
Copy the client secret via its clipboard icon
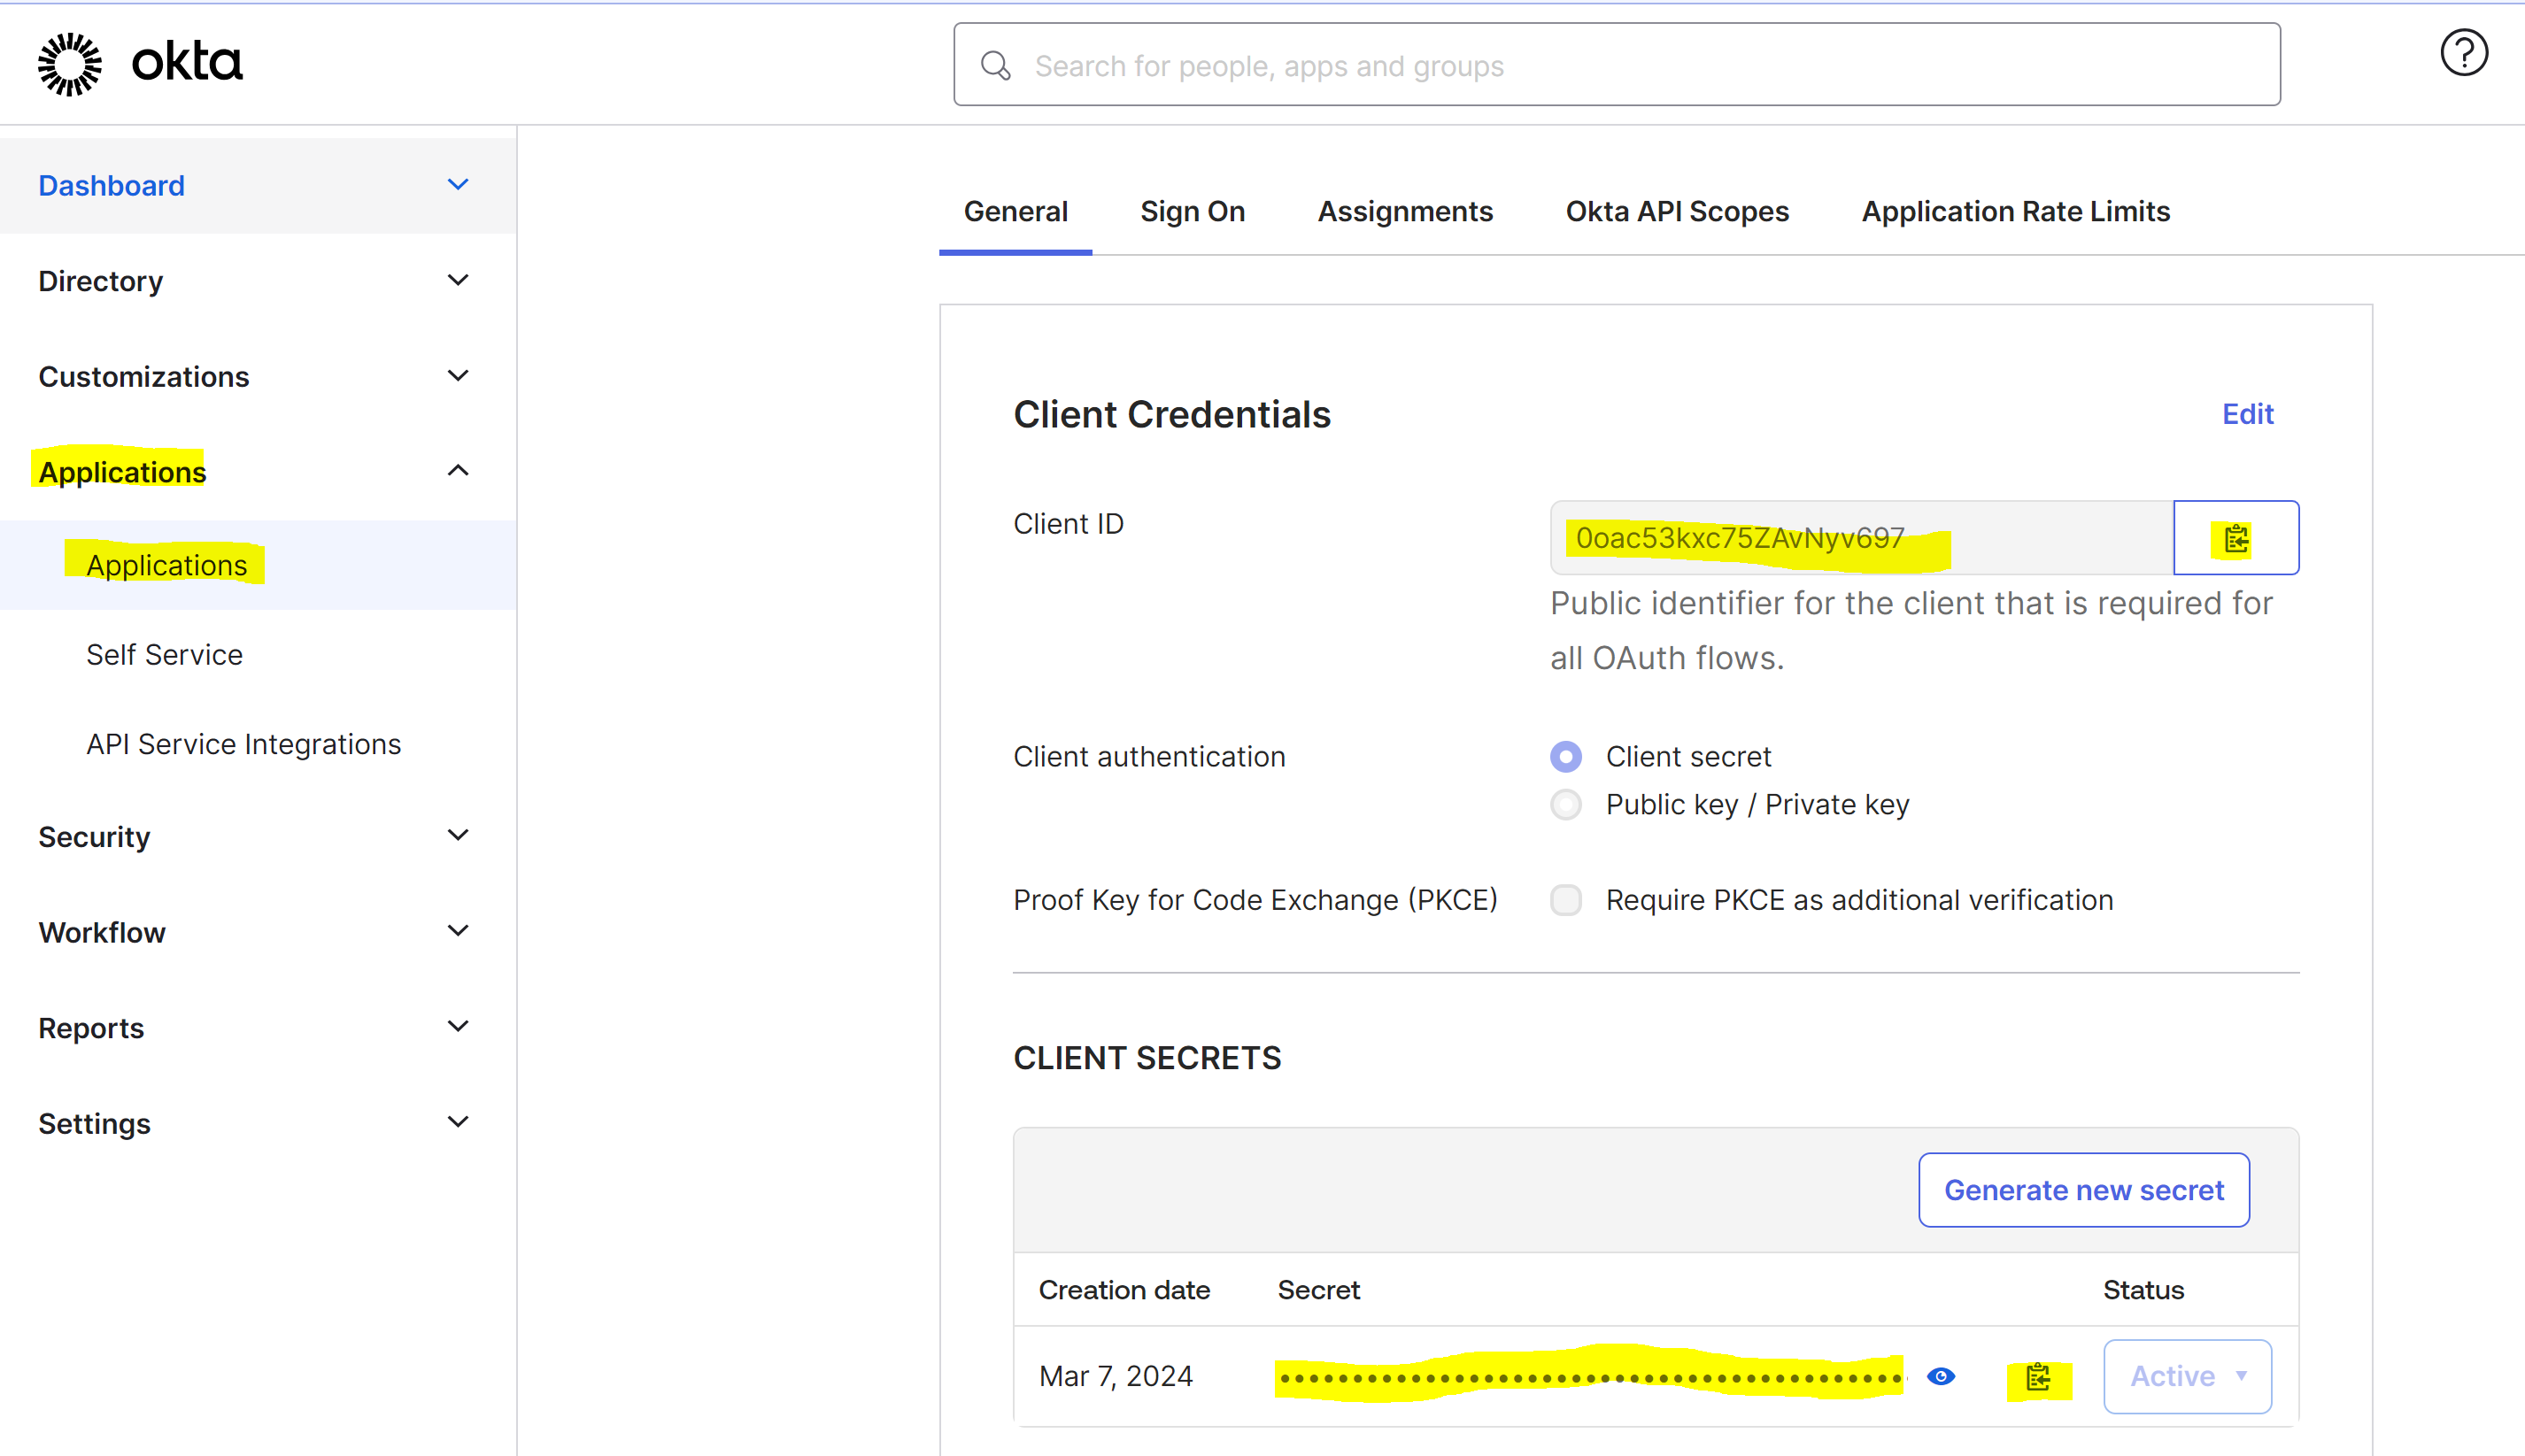pyautogui.click(x=2039, y=1376)
